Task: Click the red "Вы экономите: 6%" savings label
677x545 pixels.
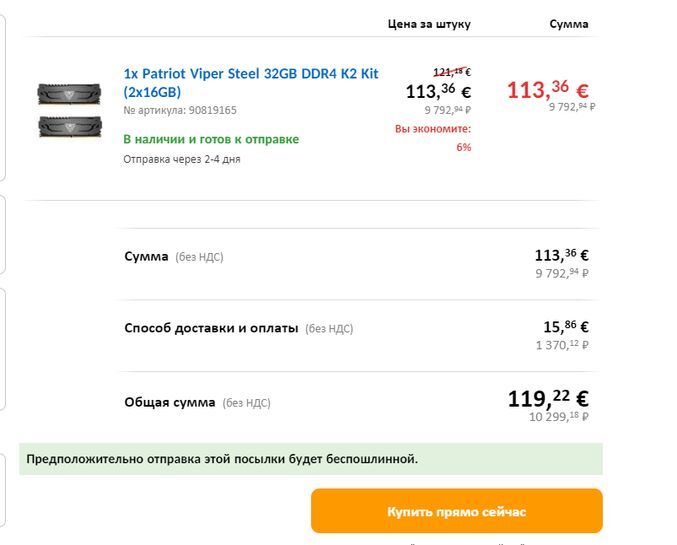Action: [x=433, y=138]
